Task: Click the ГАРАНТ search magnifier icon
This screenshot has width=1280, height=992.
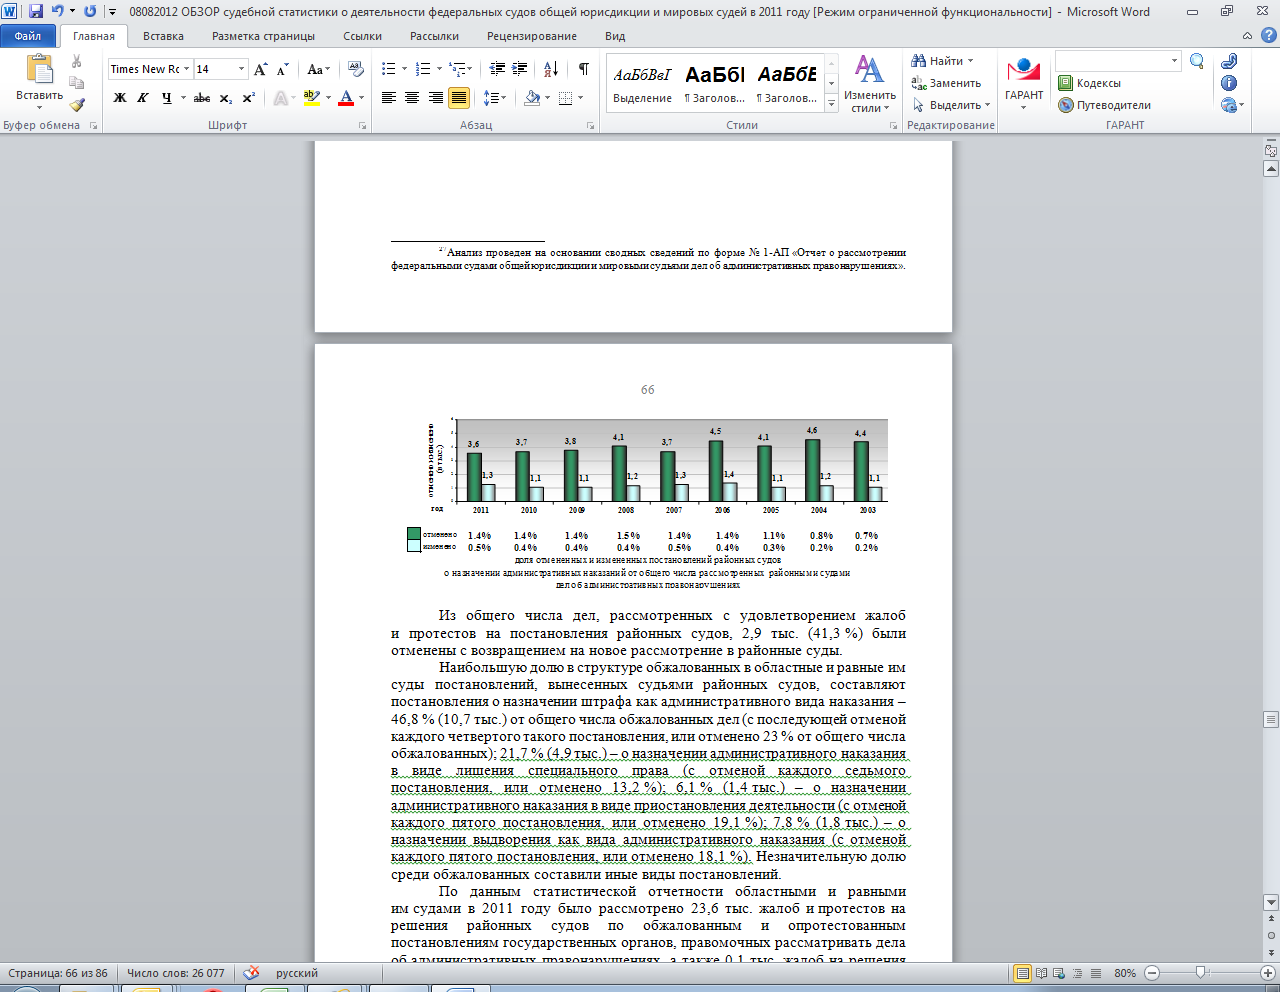Action: click(1197, 62)
